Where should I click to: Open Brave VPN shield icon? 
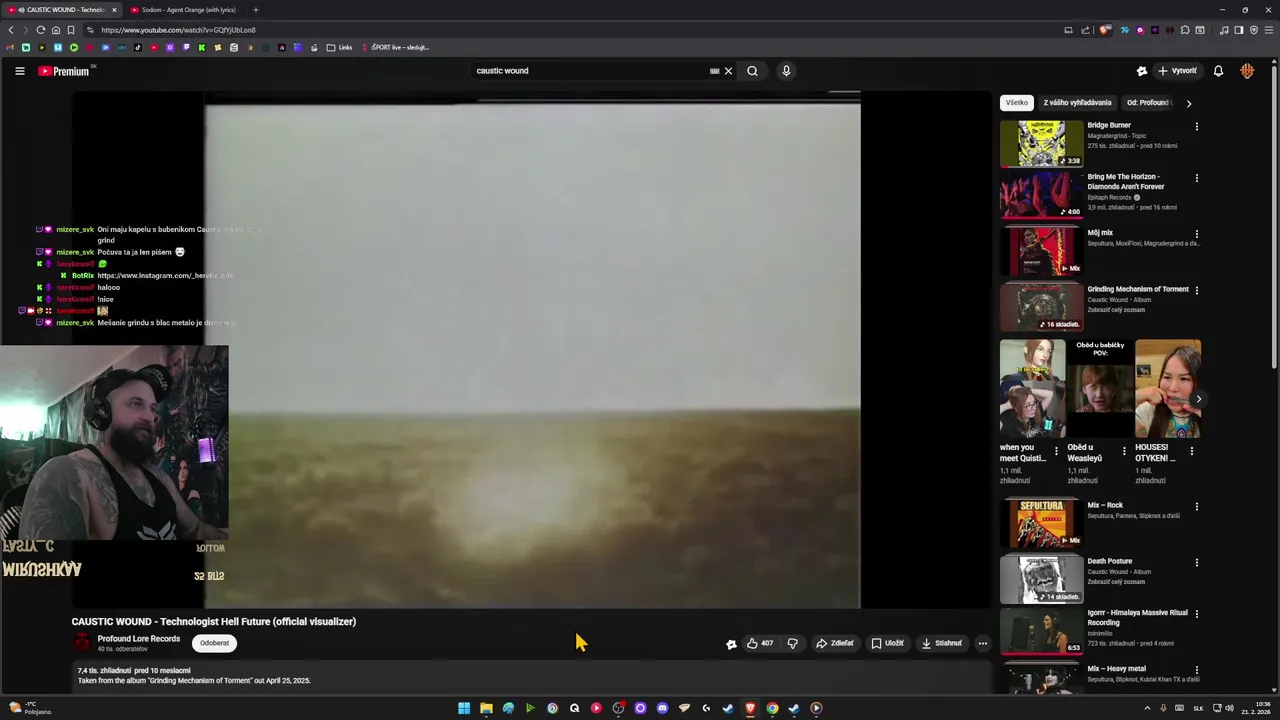click(x=1252, y=30)
